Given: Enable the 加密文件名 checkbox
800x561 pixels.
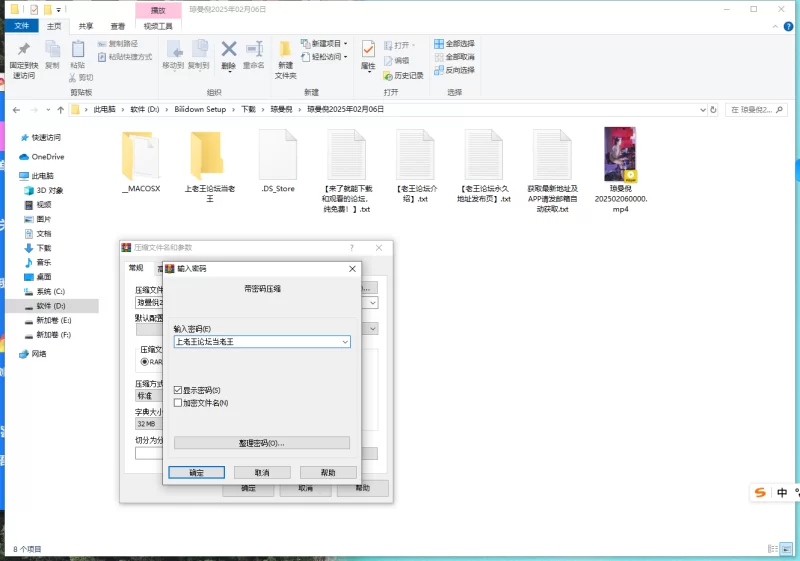Looking at the screenshot, I should point(178,403).
